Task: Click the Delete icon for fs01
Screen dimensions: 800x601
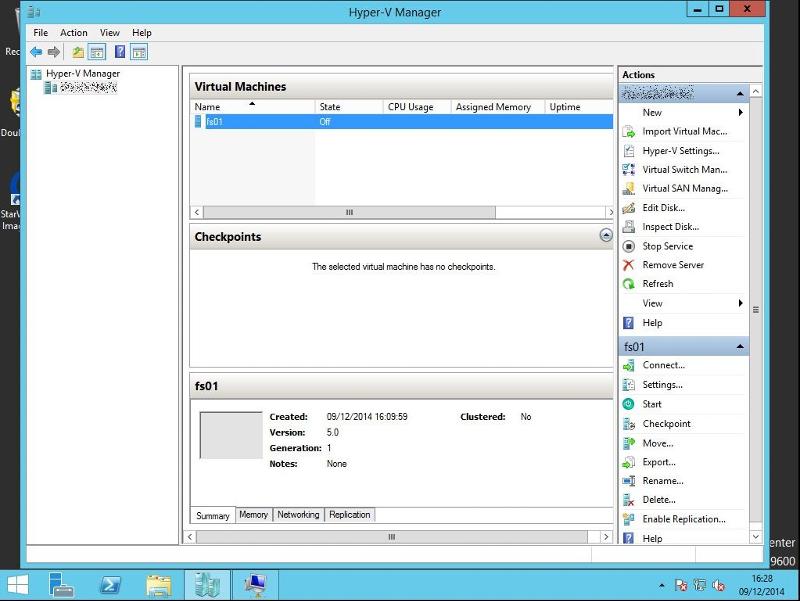Action: coord(629,500)
